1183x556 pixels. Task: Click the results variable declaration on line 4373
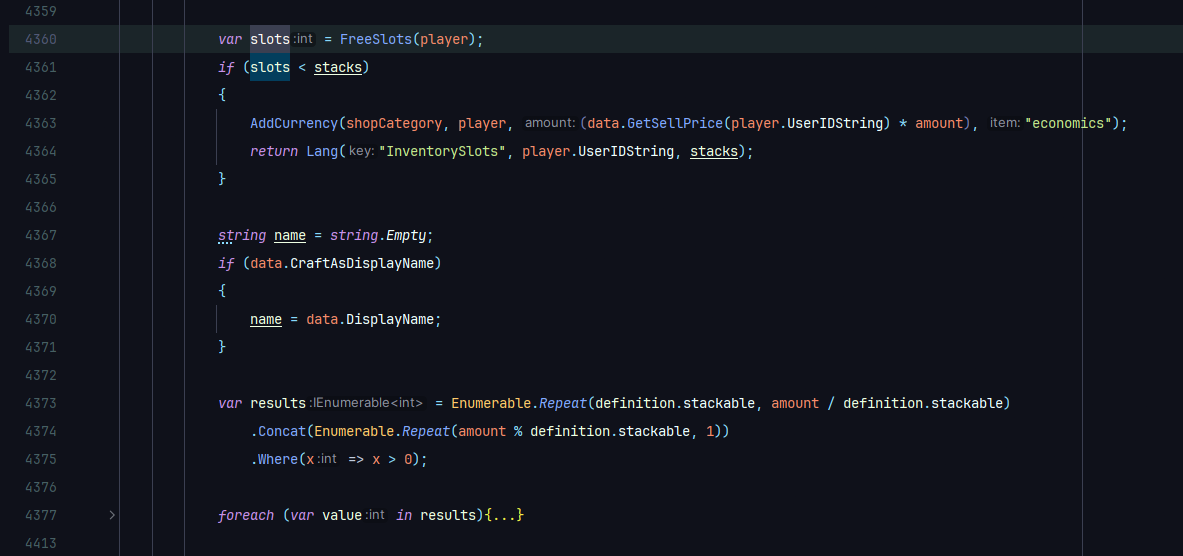coord(278,404)
